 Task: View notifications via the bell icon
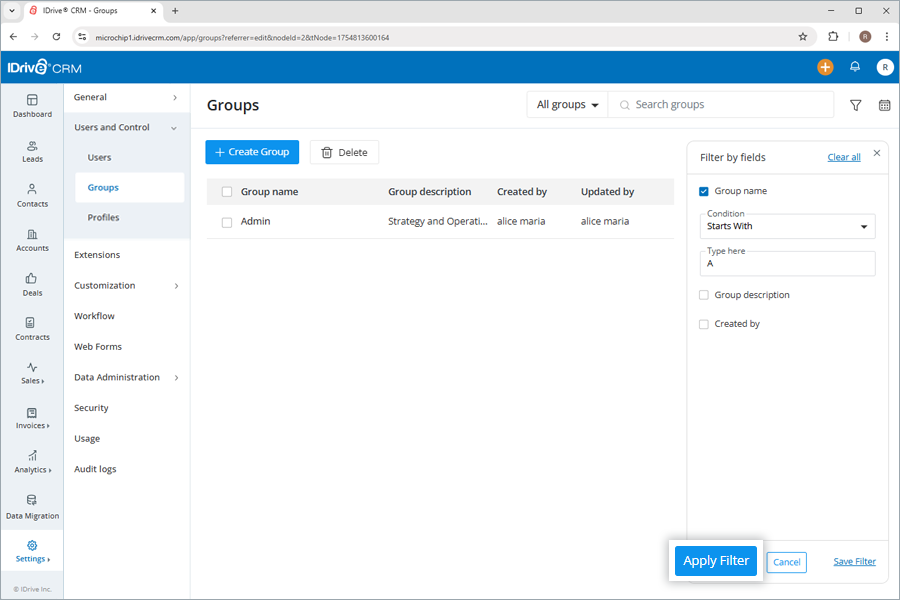coord(855,67)
